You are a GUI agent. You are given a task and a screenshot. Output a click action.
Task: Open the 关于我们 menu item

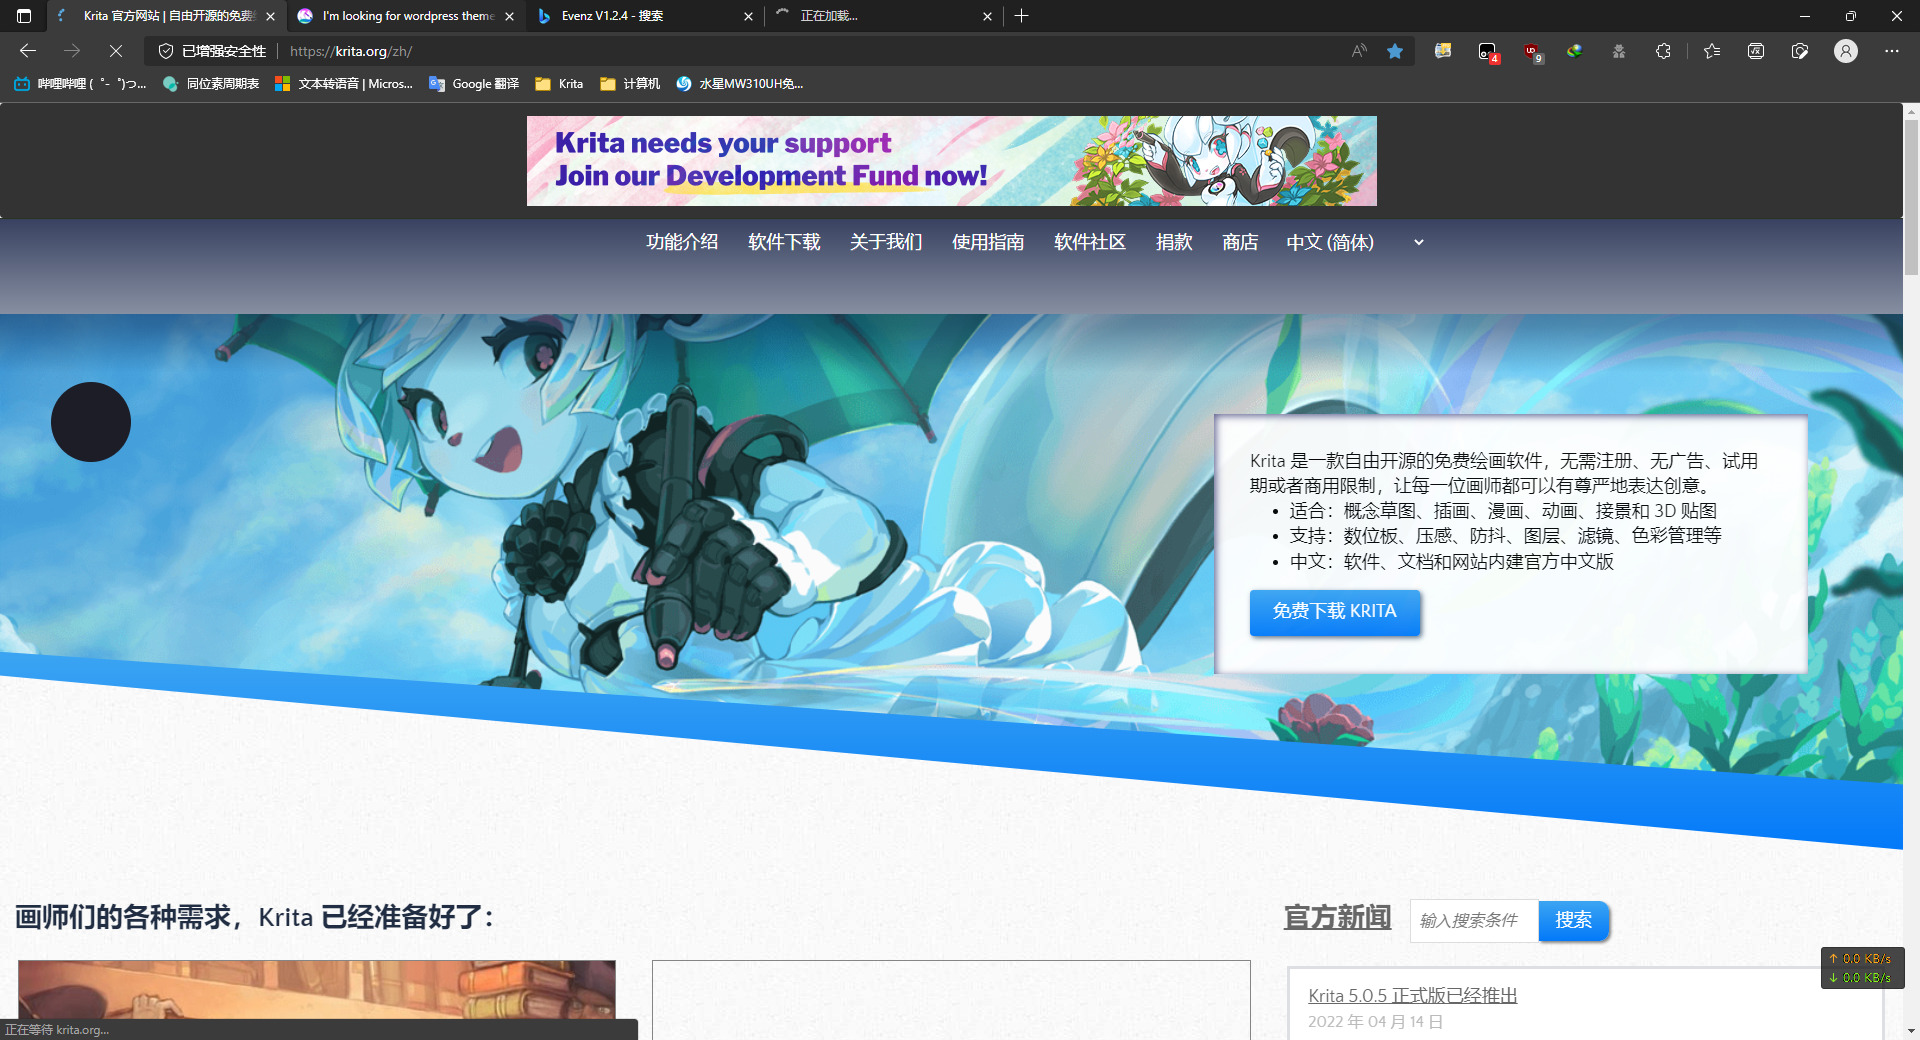(886, 242)
